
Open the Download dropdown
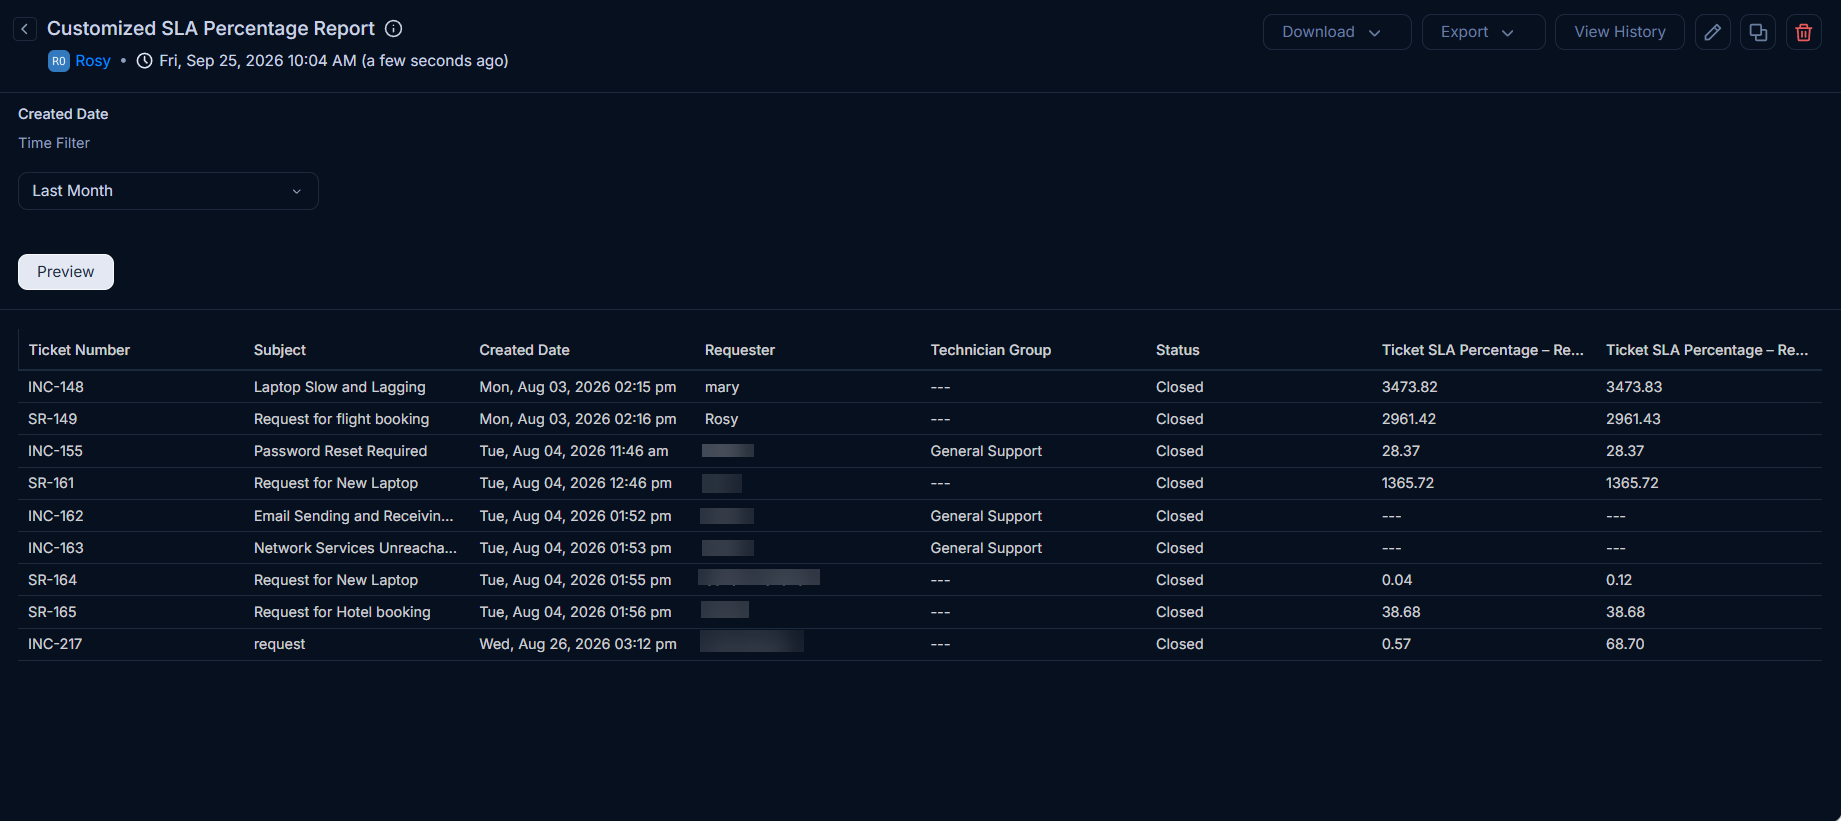click(x=1337, y=32)
